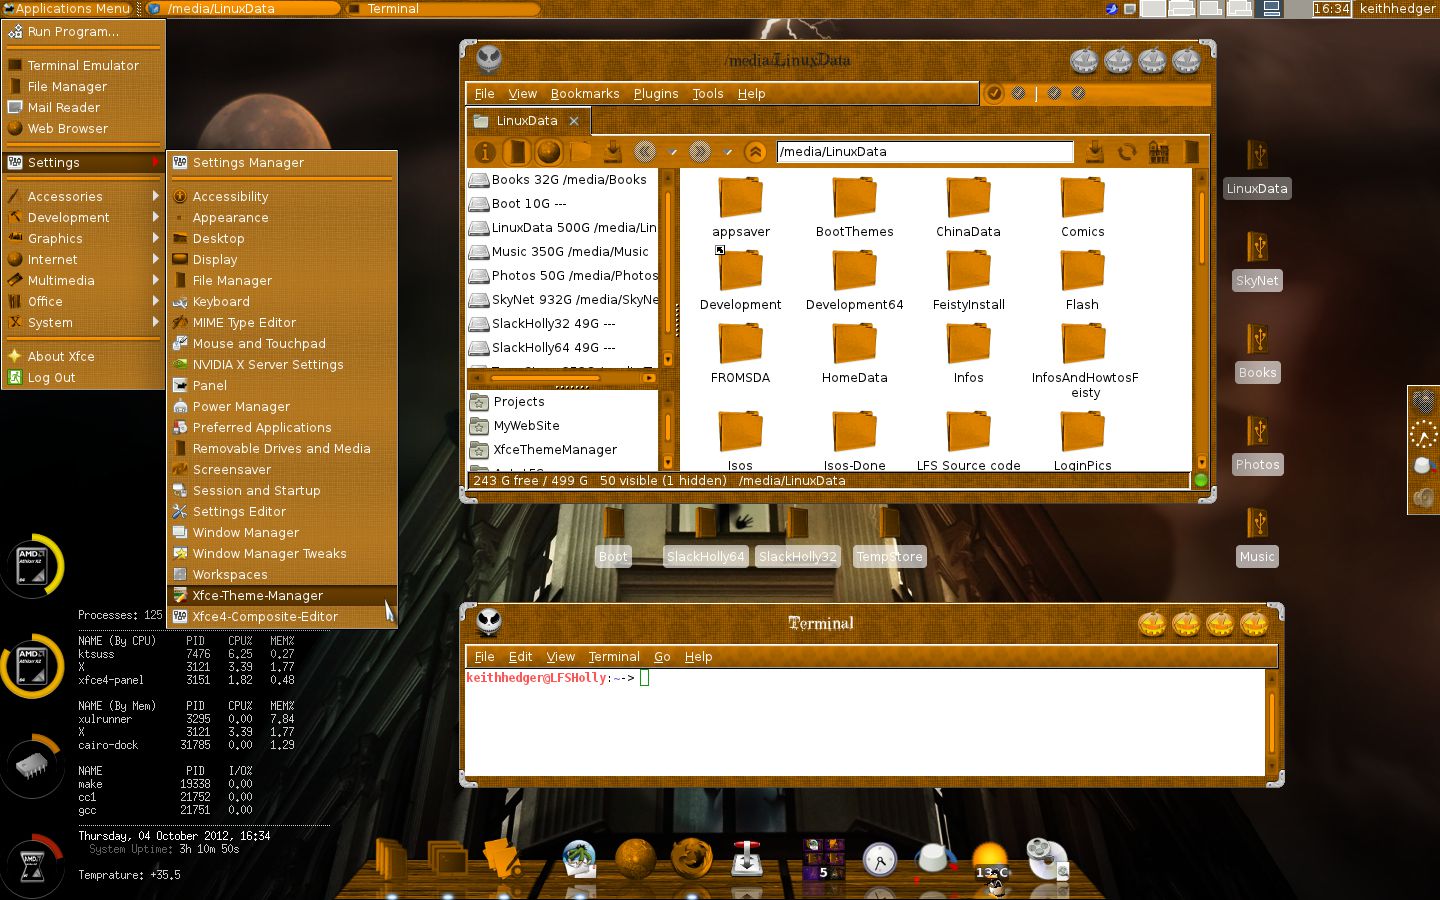Open the HomeData folder

pyautogui.click(x=855, y=353)
